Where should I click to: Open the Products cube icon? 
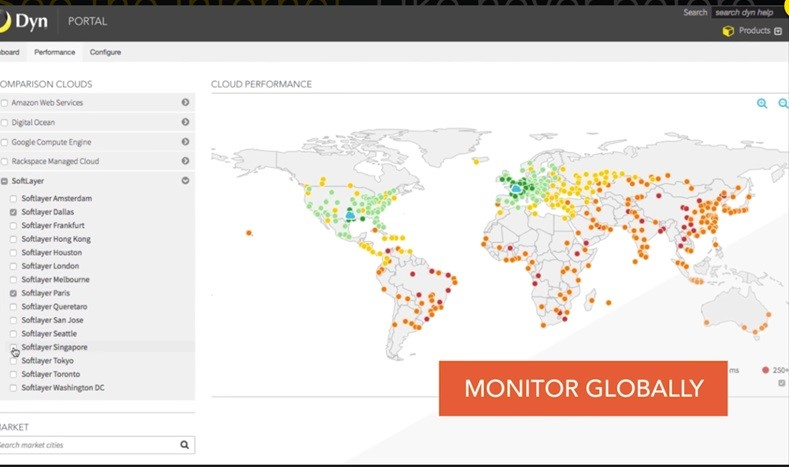[x=728, y=31]
